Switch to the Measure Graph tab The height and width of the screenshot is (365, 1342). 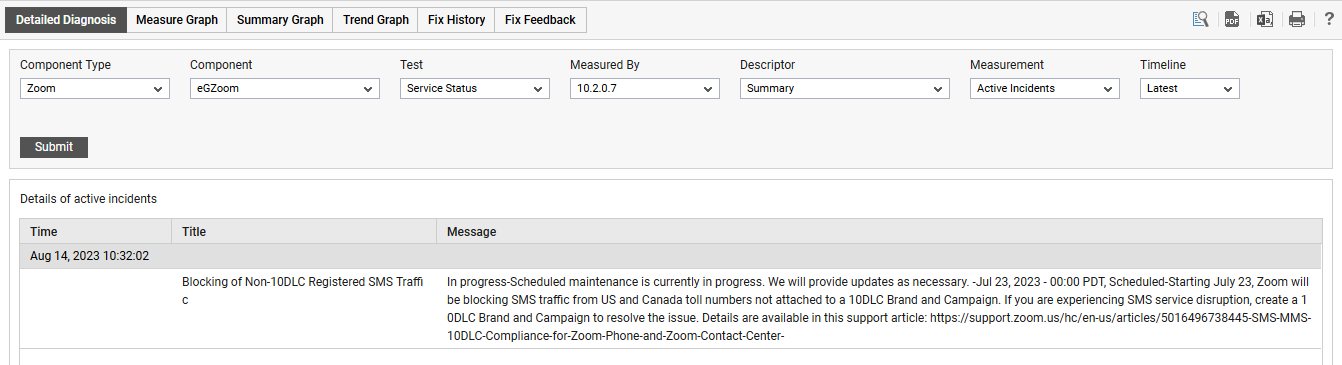[x=177, y=20]
